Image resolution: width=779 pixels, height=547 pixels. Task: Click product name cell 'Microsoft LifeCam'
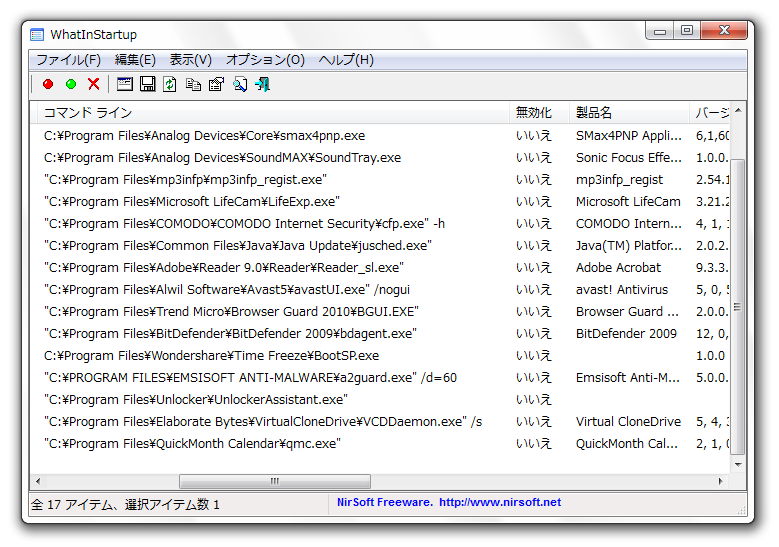point(628,201)
